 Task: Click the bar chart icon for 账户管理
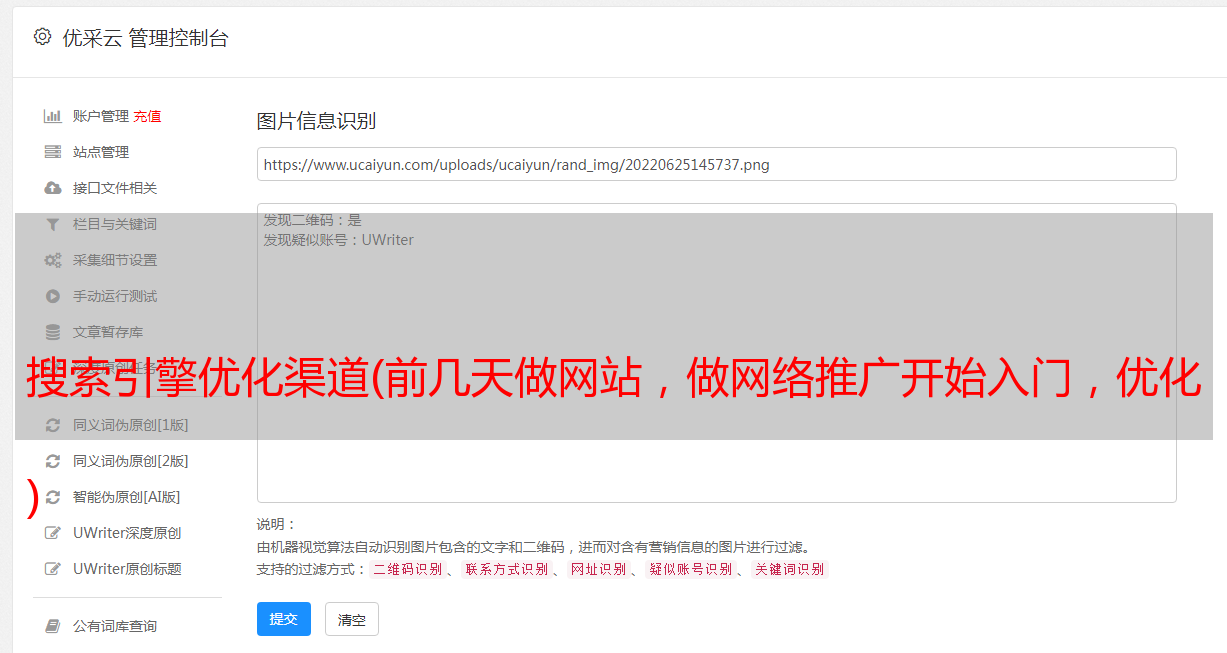[53, 116]
